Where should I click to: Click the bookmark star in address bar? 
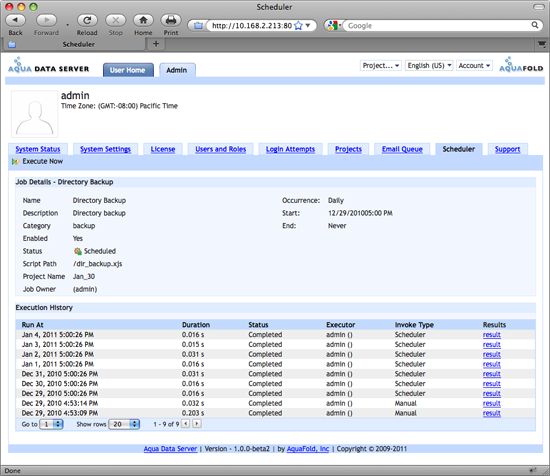coord(298,26)
